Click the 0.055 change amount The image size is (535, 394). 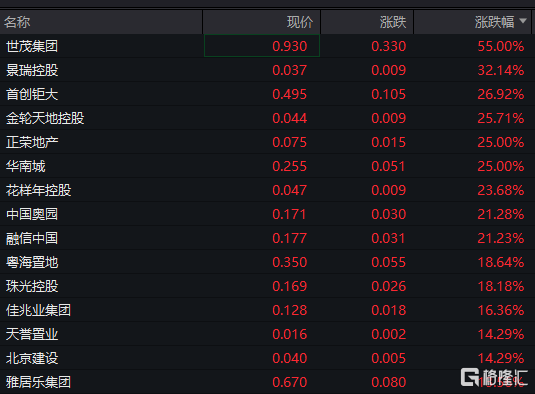coord(389,262)
